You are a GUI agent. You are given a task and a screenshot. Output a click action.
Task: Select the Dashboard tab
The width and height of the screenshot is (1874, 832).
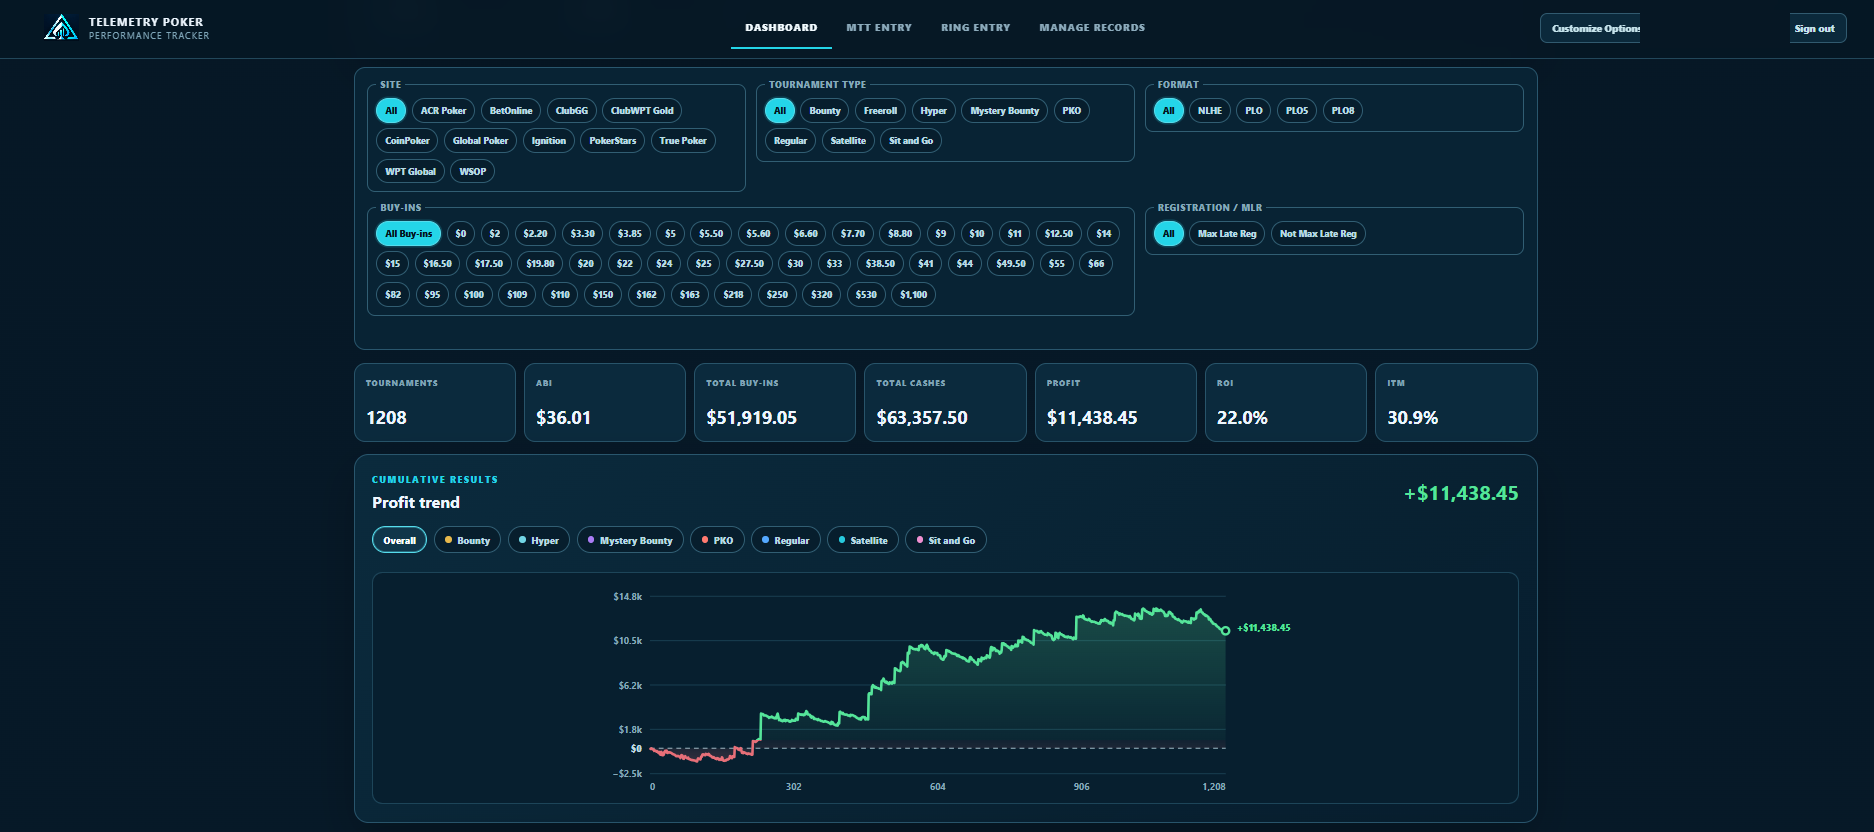tap(781, 28)
